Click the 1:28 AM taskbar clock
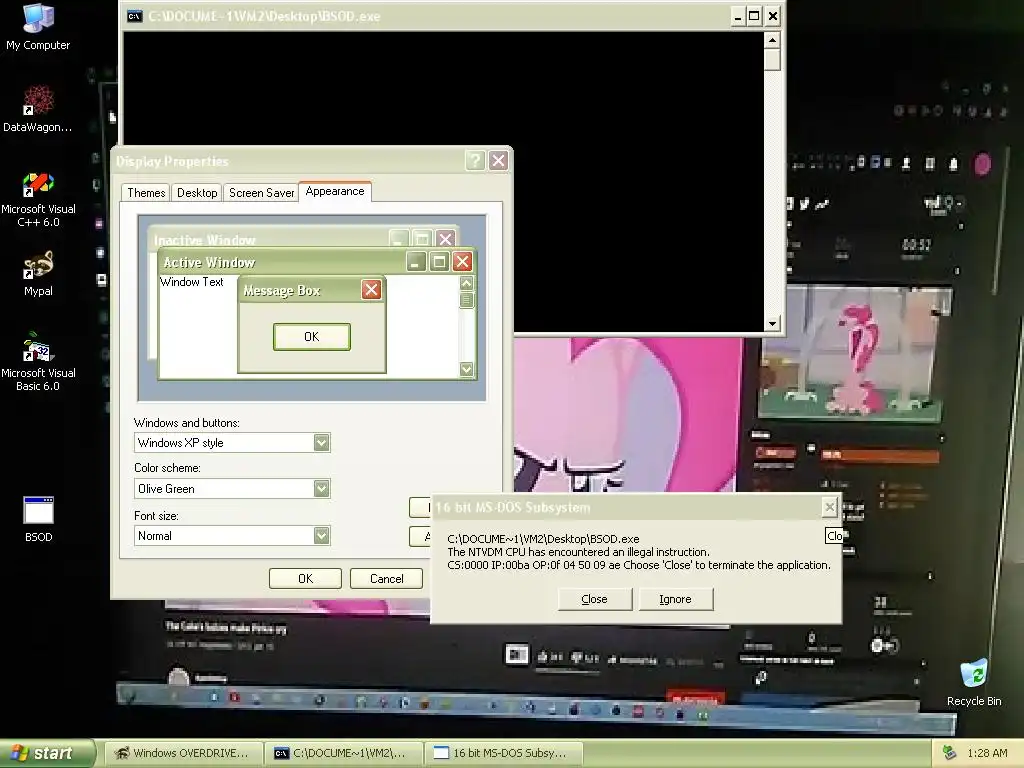1024x768 pixels. point(987,753)
